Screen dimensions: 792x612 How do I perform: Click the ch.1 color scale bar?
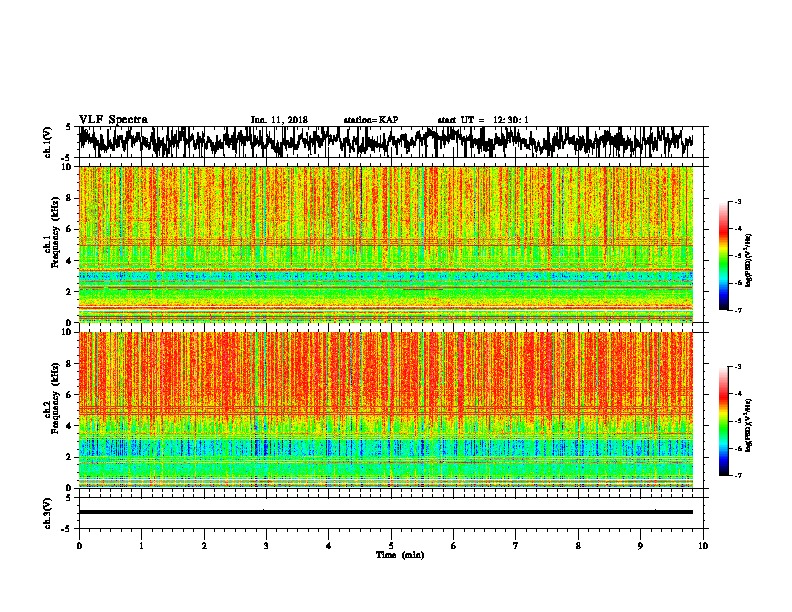(724, 256)
